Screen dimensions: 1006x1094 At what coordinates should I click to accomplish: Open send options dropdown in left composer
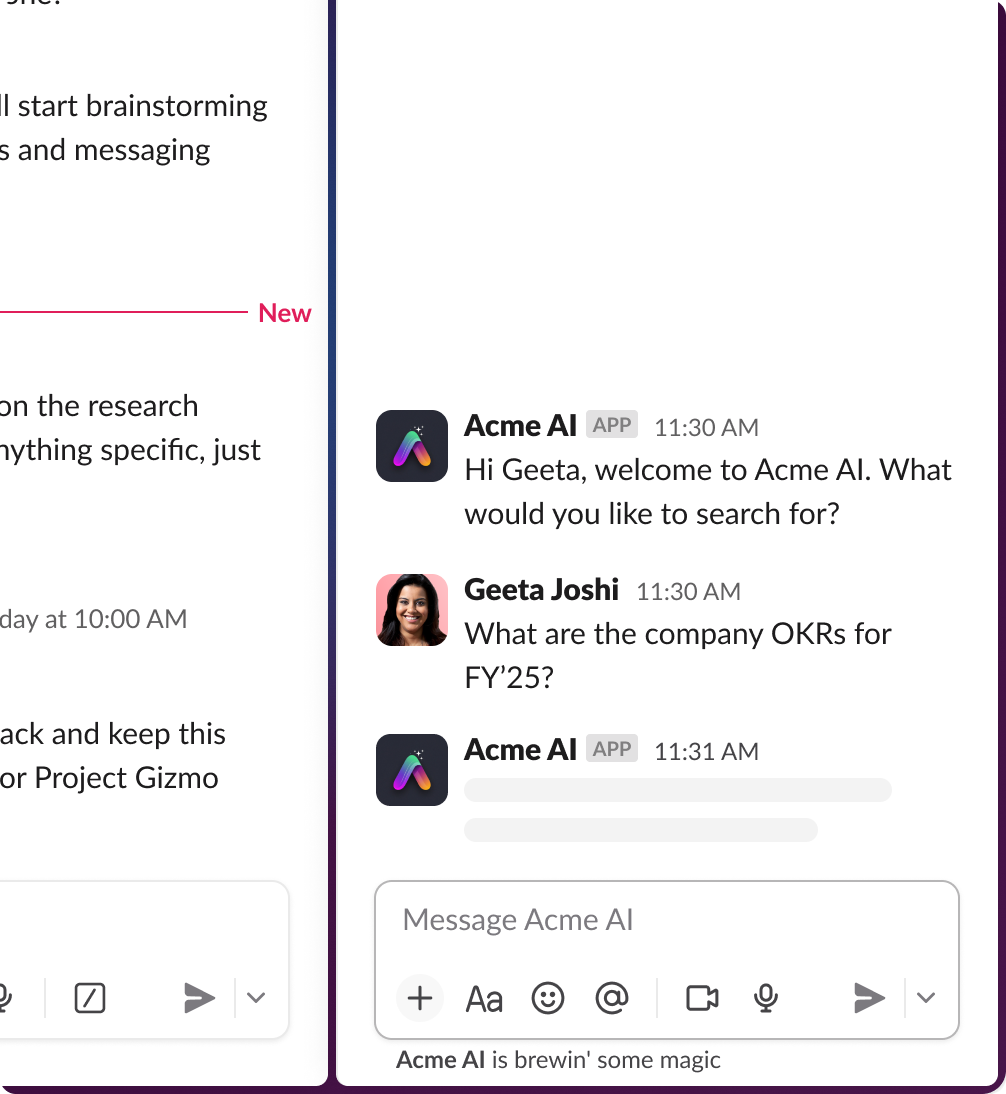pyautogui.click(x=256, y=998)
